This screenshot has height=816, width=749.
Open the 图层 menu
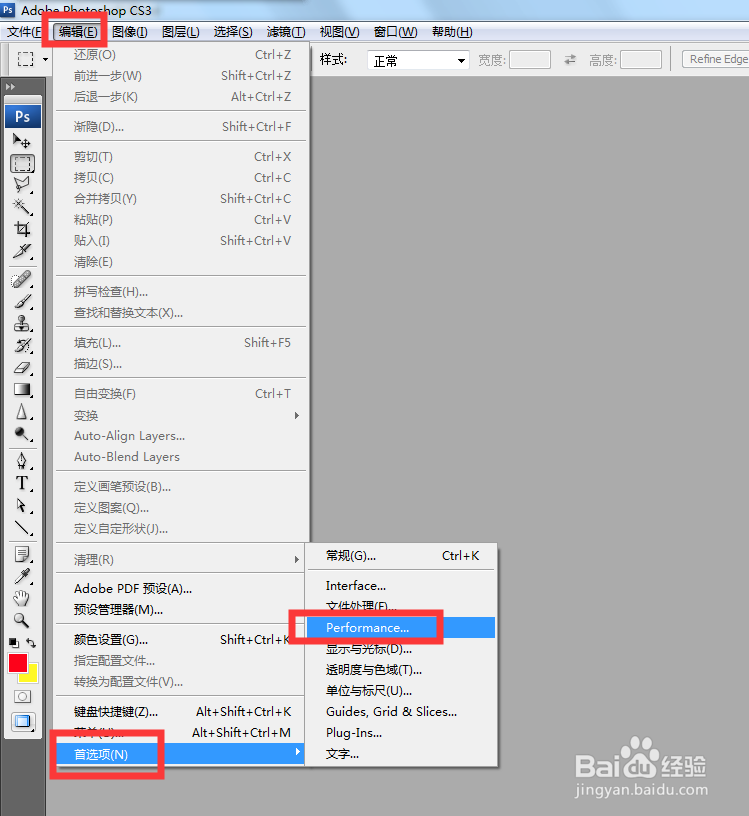181,32
